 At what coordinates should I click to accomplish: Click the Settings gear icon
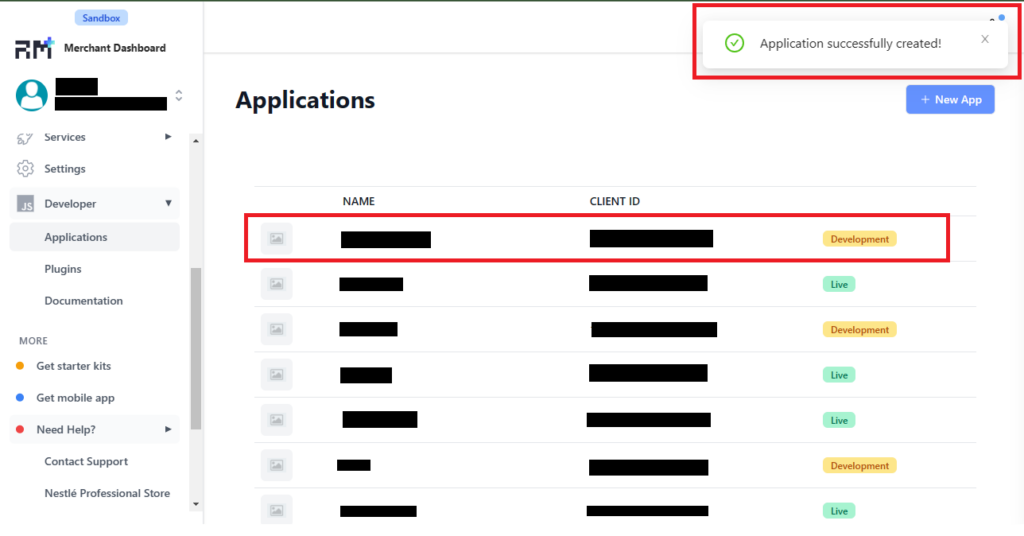(26, 169)
